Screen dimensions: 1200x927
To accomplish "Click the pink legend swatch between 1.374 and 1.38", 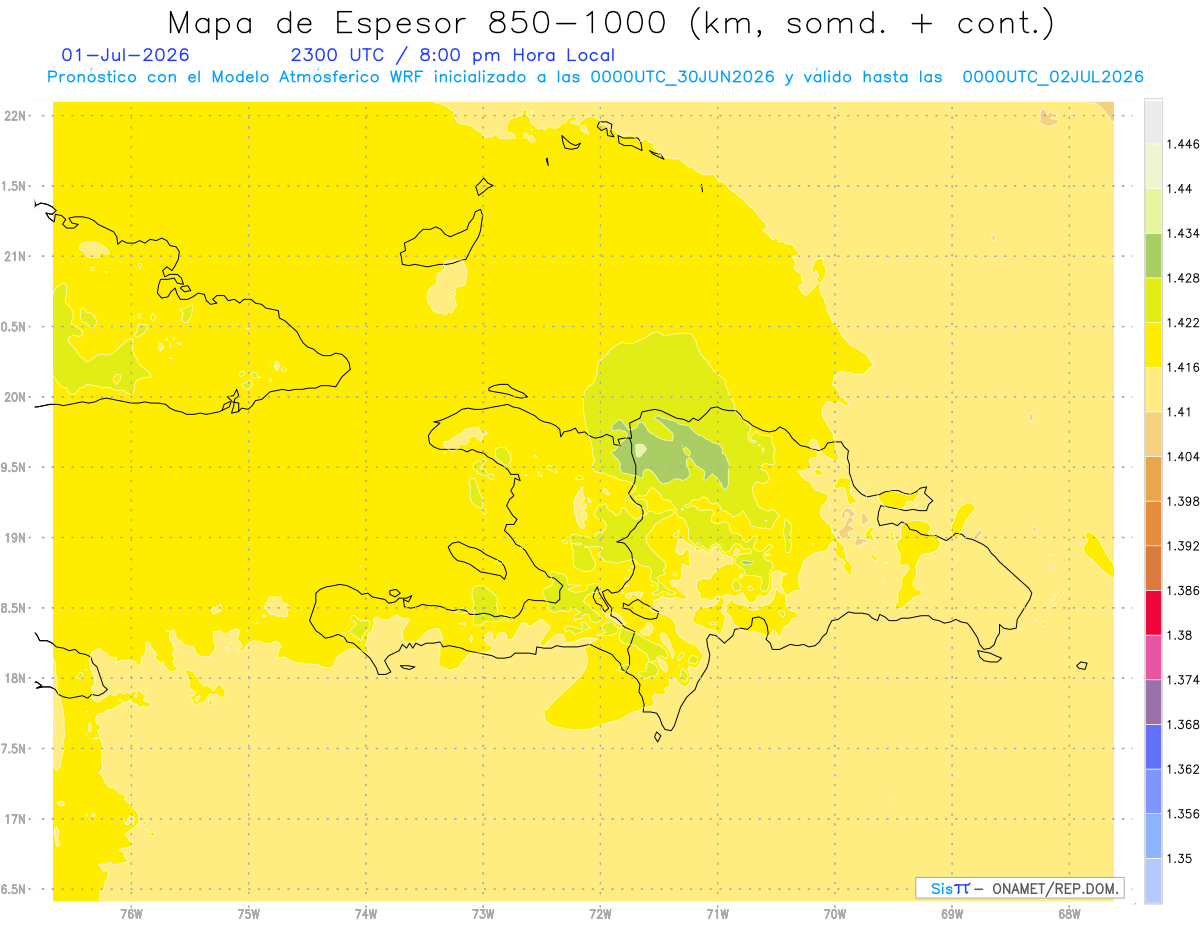I will tap(1153, 657).
